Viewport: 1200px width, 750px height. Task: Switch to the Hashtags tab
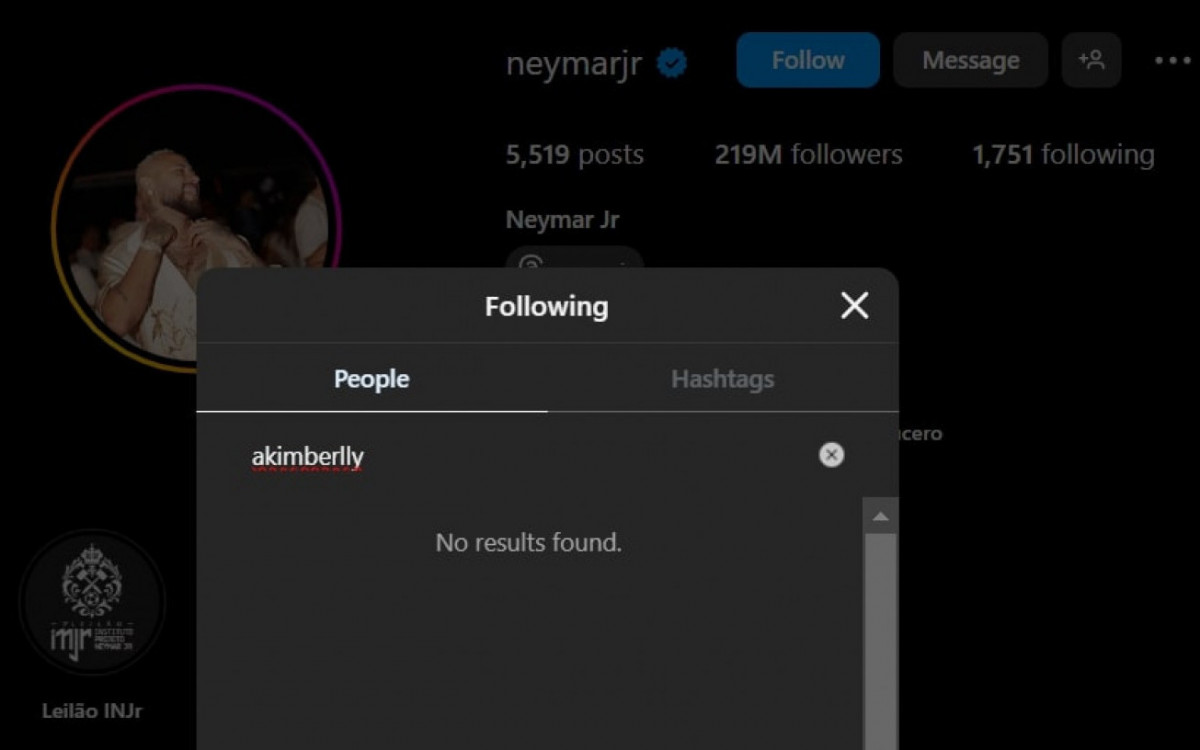[x=722, y=379]
